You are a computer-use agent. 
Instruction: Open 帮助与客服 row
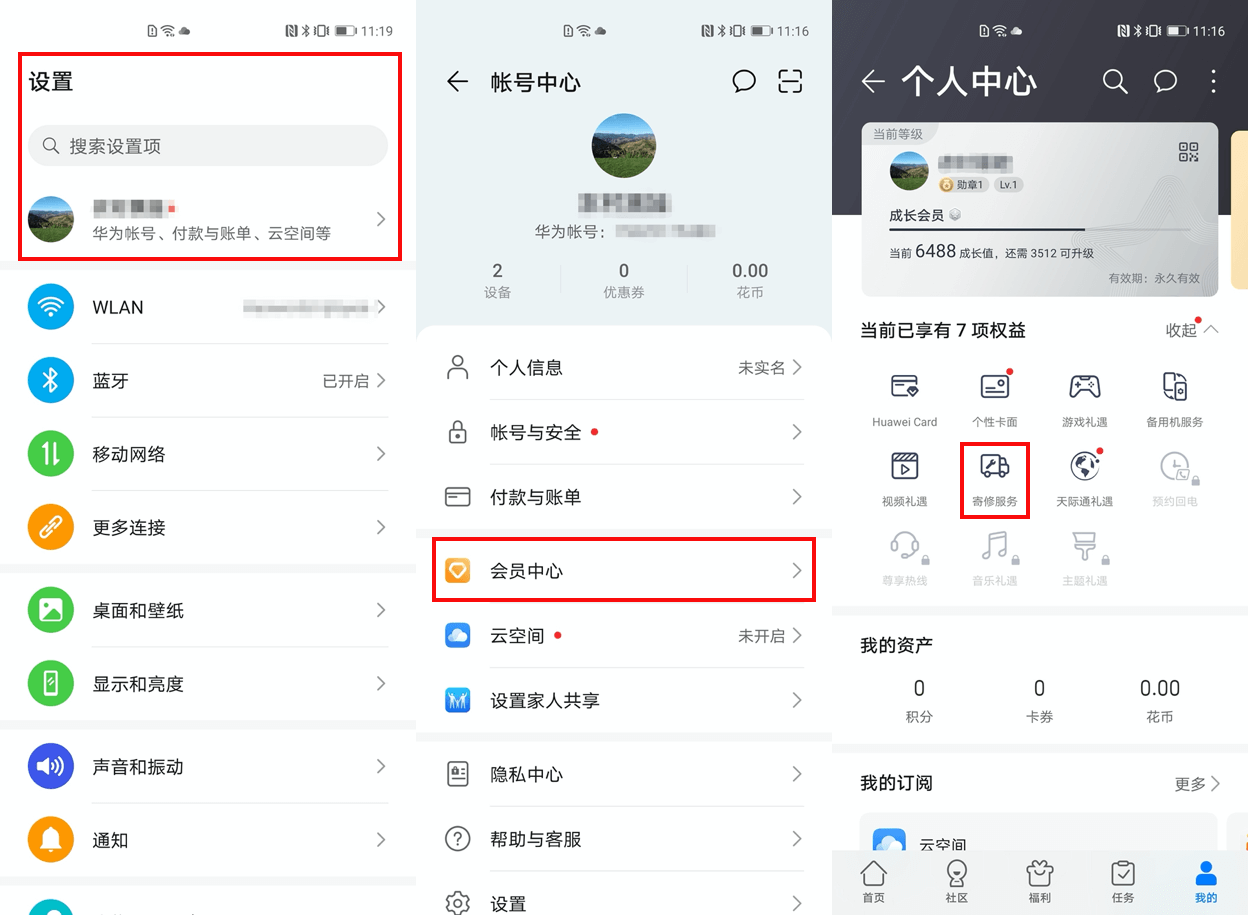point(624,839)
